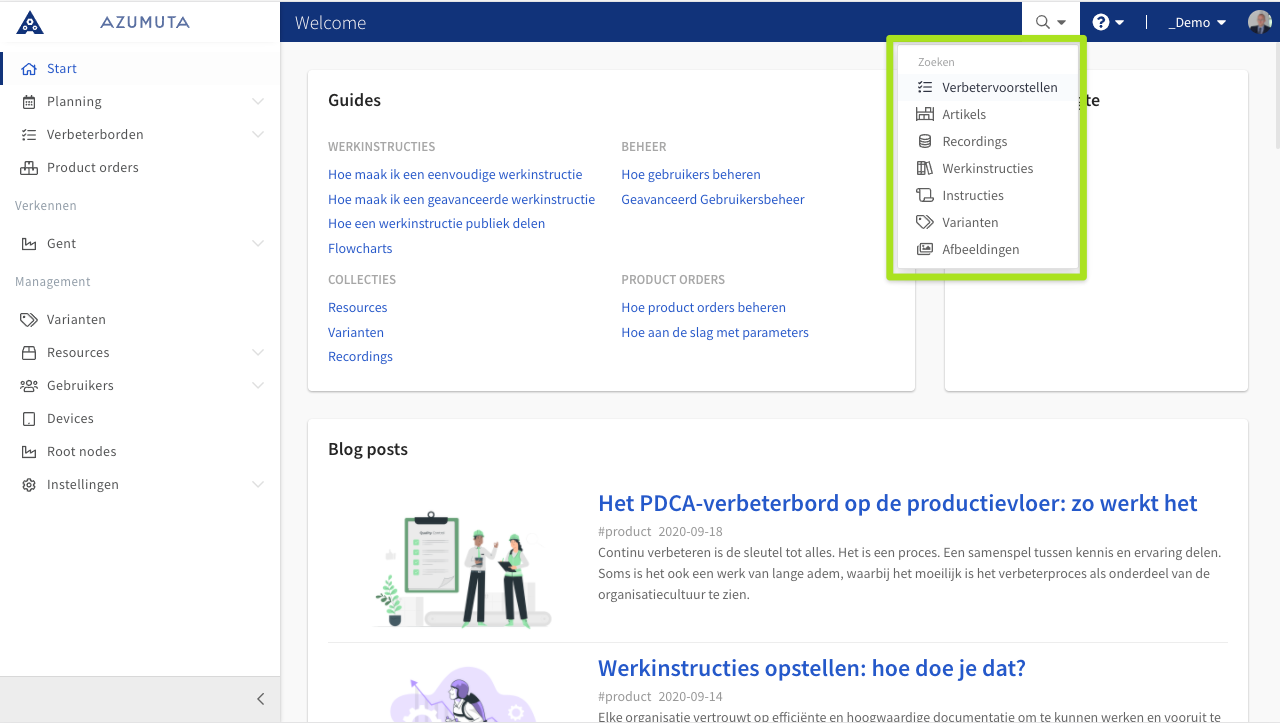
Task: Click the Root nodes chart icon
Action: [28, 452]
